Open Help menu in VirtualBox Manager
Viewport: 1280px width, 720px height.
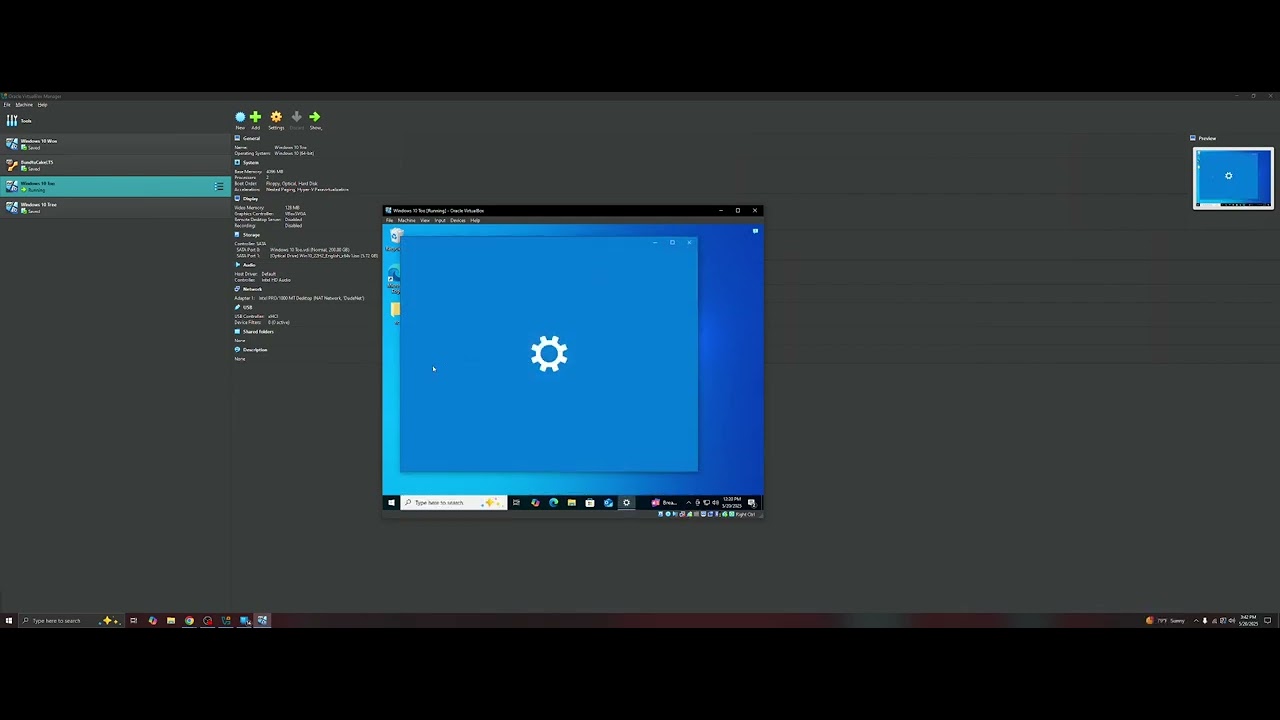(x=42, y=104)
